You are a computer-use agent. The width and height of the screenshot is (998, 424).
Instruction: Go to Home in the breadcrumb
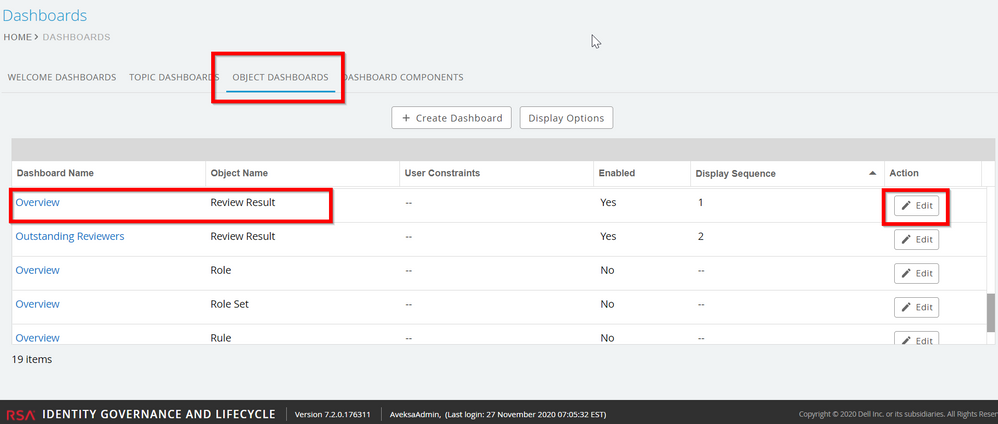pyautogui.click(x=18, y=37)
